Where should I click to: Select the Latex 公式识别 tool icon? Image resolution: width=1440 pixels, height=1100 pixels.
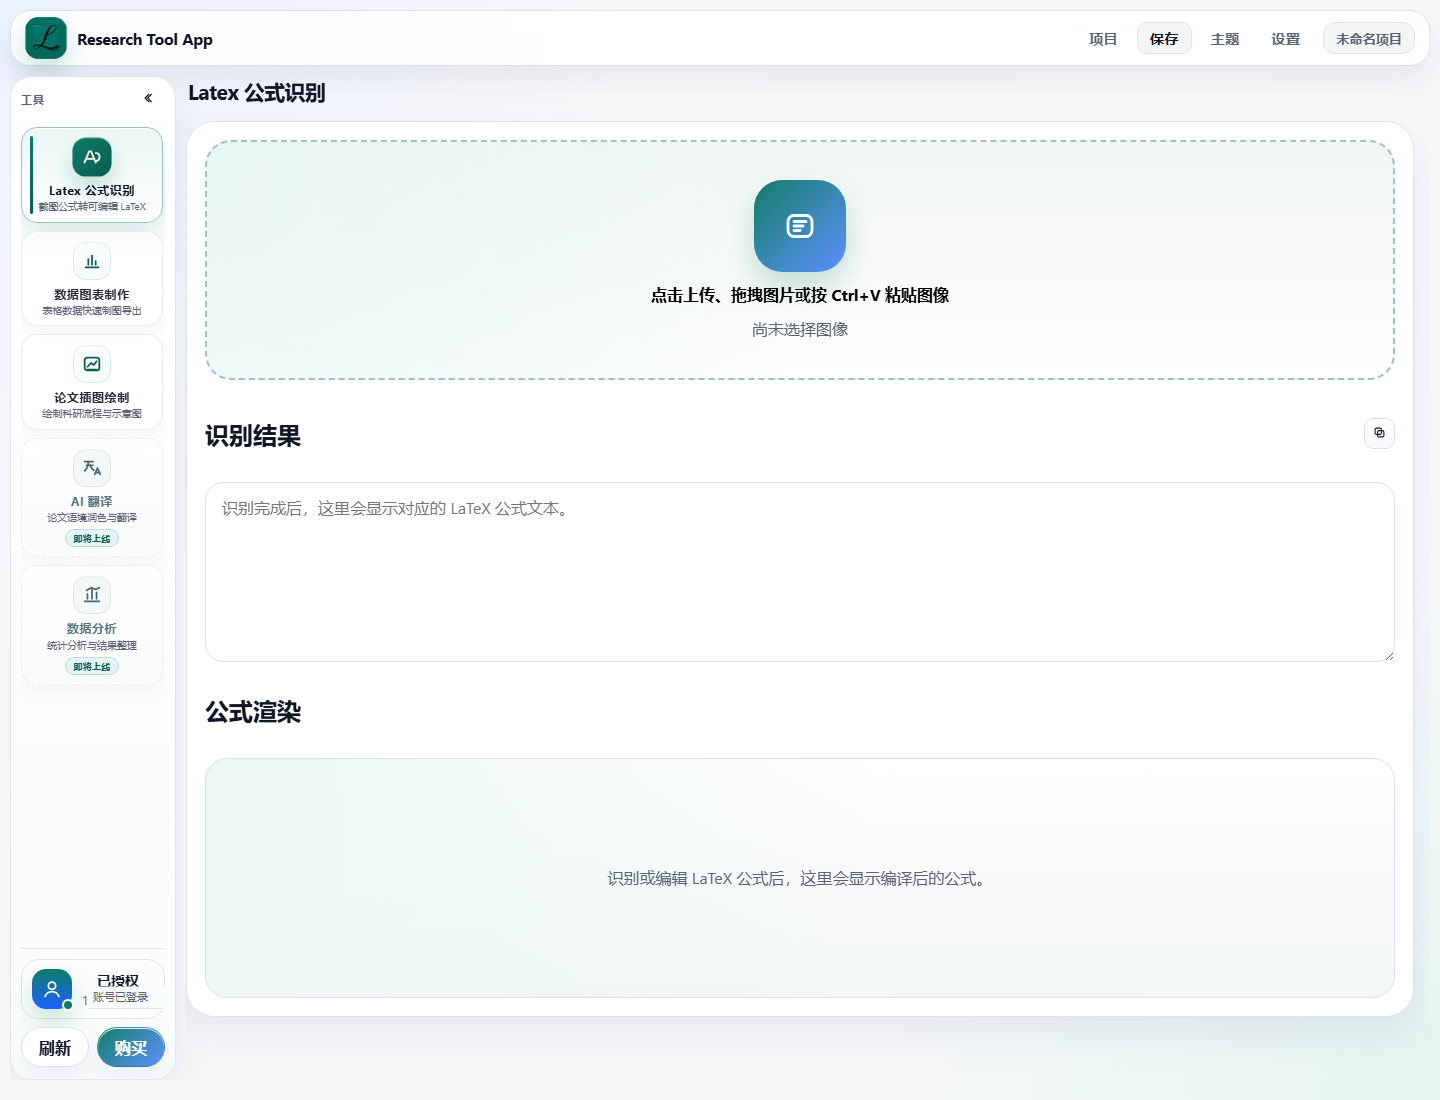[x=92, y=157]
